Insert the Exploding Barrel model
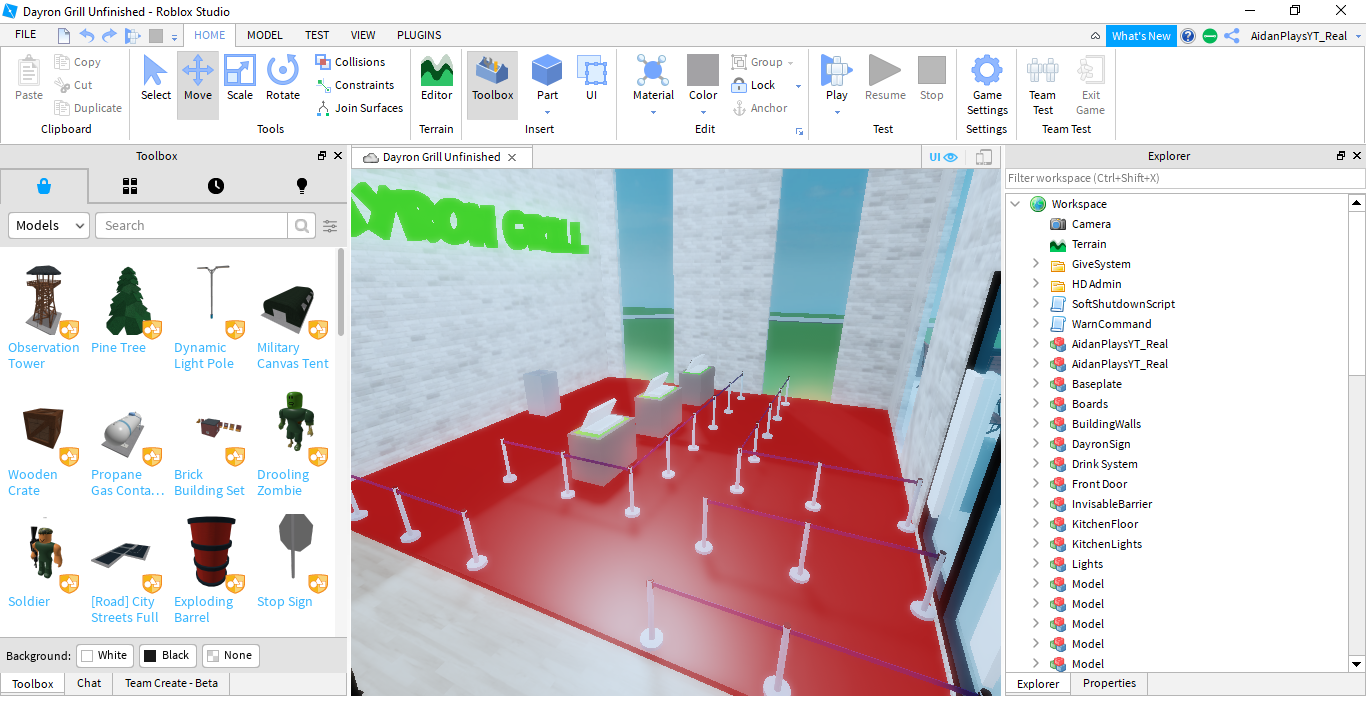This screenshot has height=705, width=1366. (x=210, y=570)
